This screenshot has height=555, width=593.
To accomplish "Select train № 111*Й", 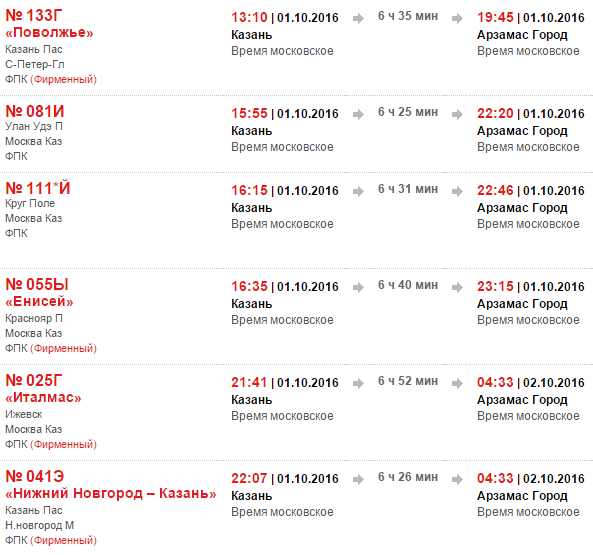I will point(38,188).
